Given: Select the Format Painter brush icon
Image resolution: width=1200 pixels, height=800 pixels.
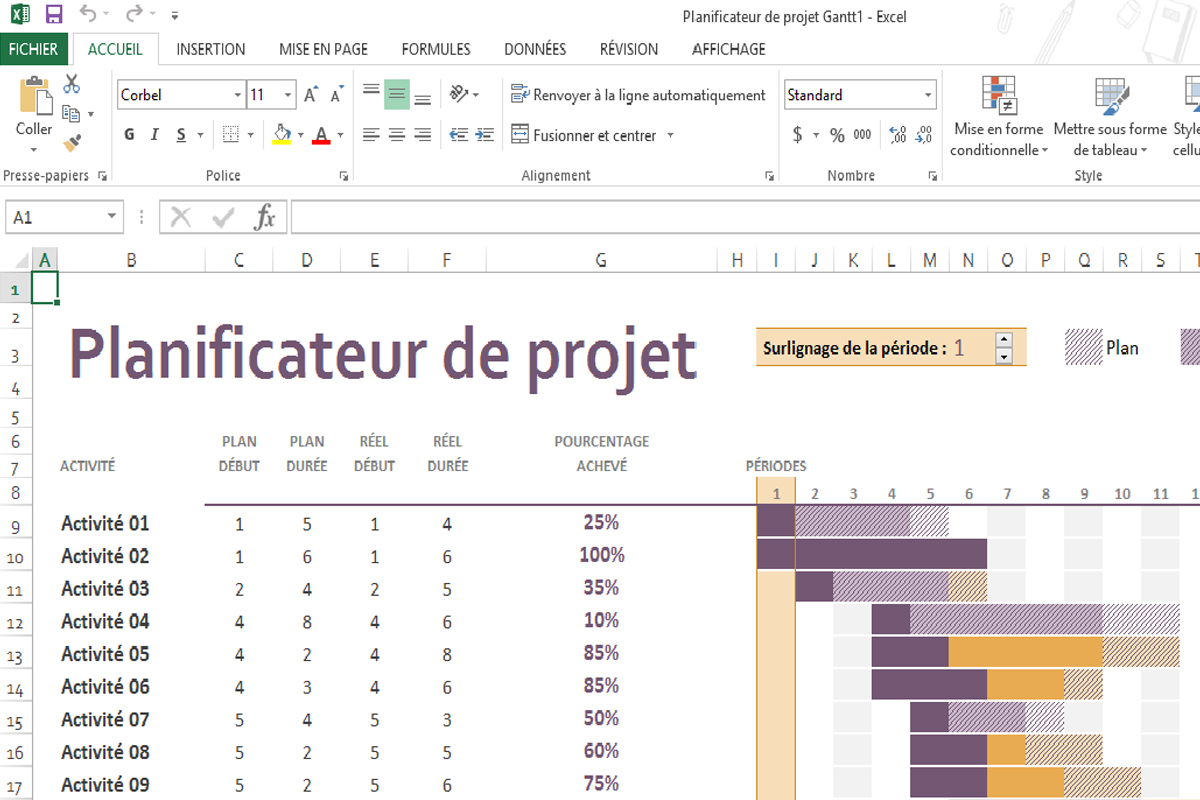Looking at the screenshot, I should pyautogui.click(x=71, y=144).
